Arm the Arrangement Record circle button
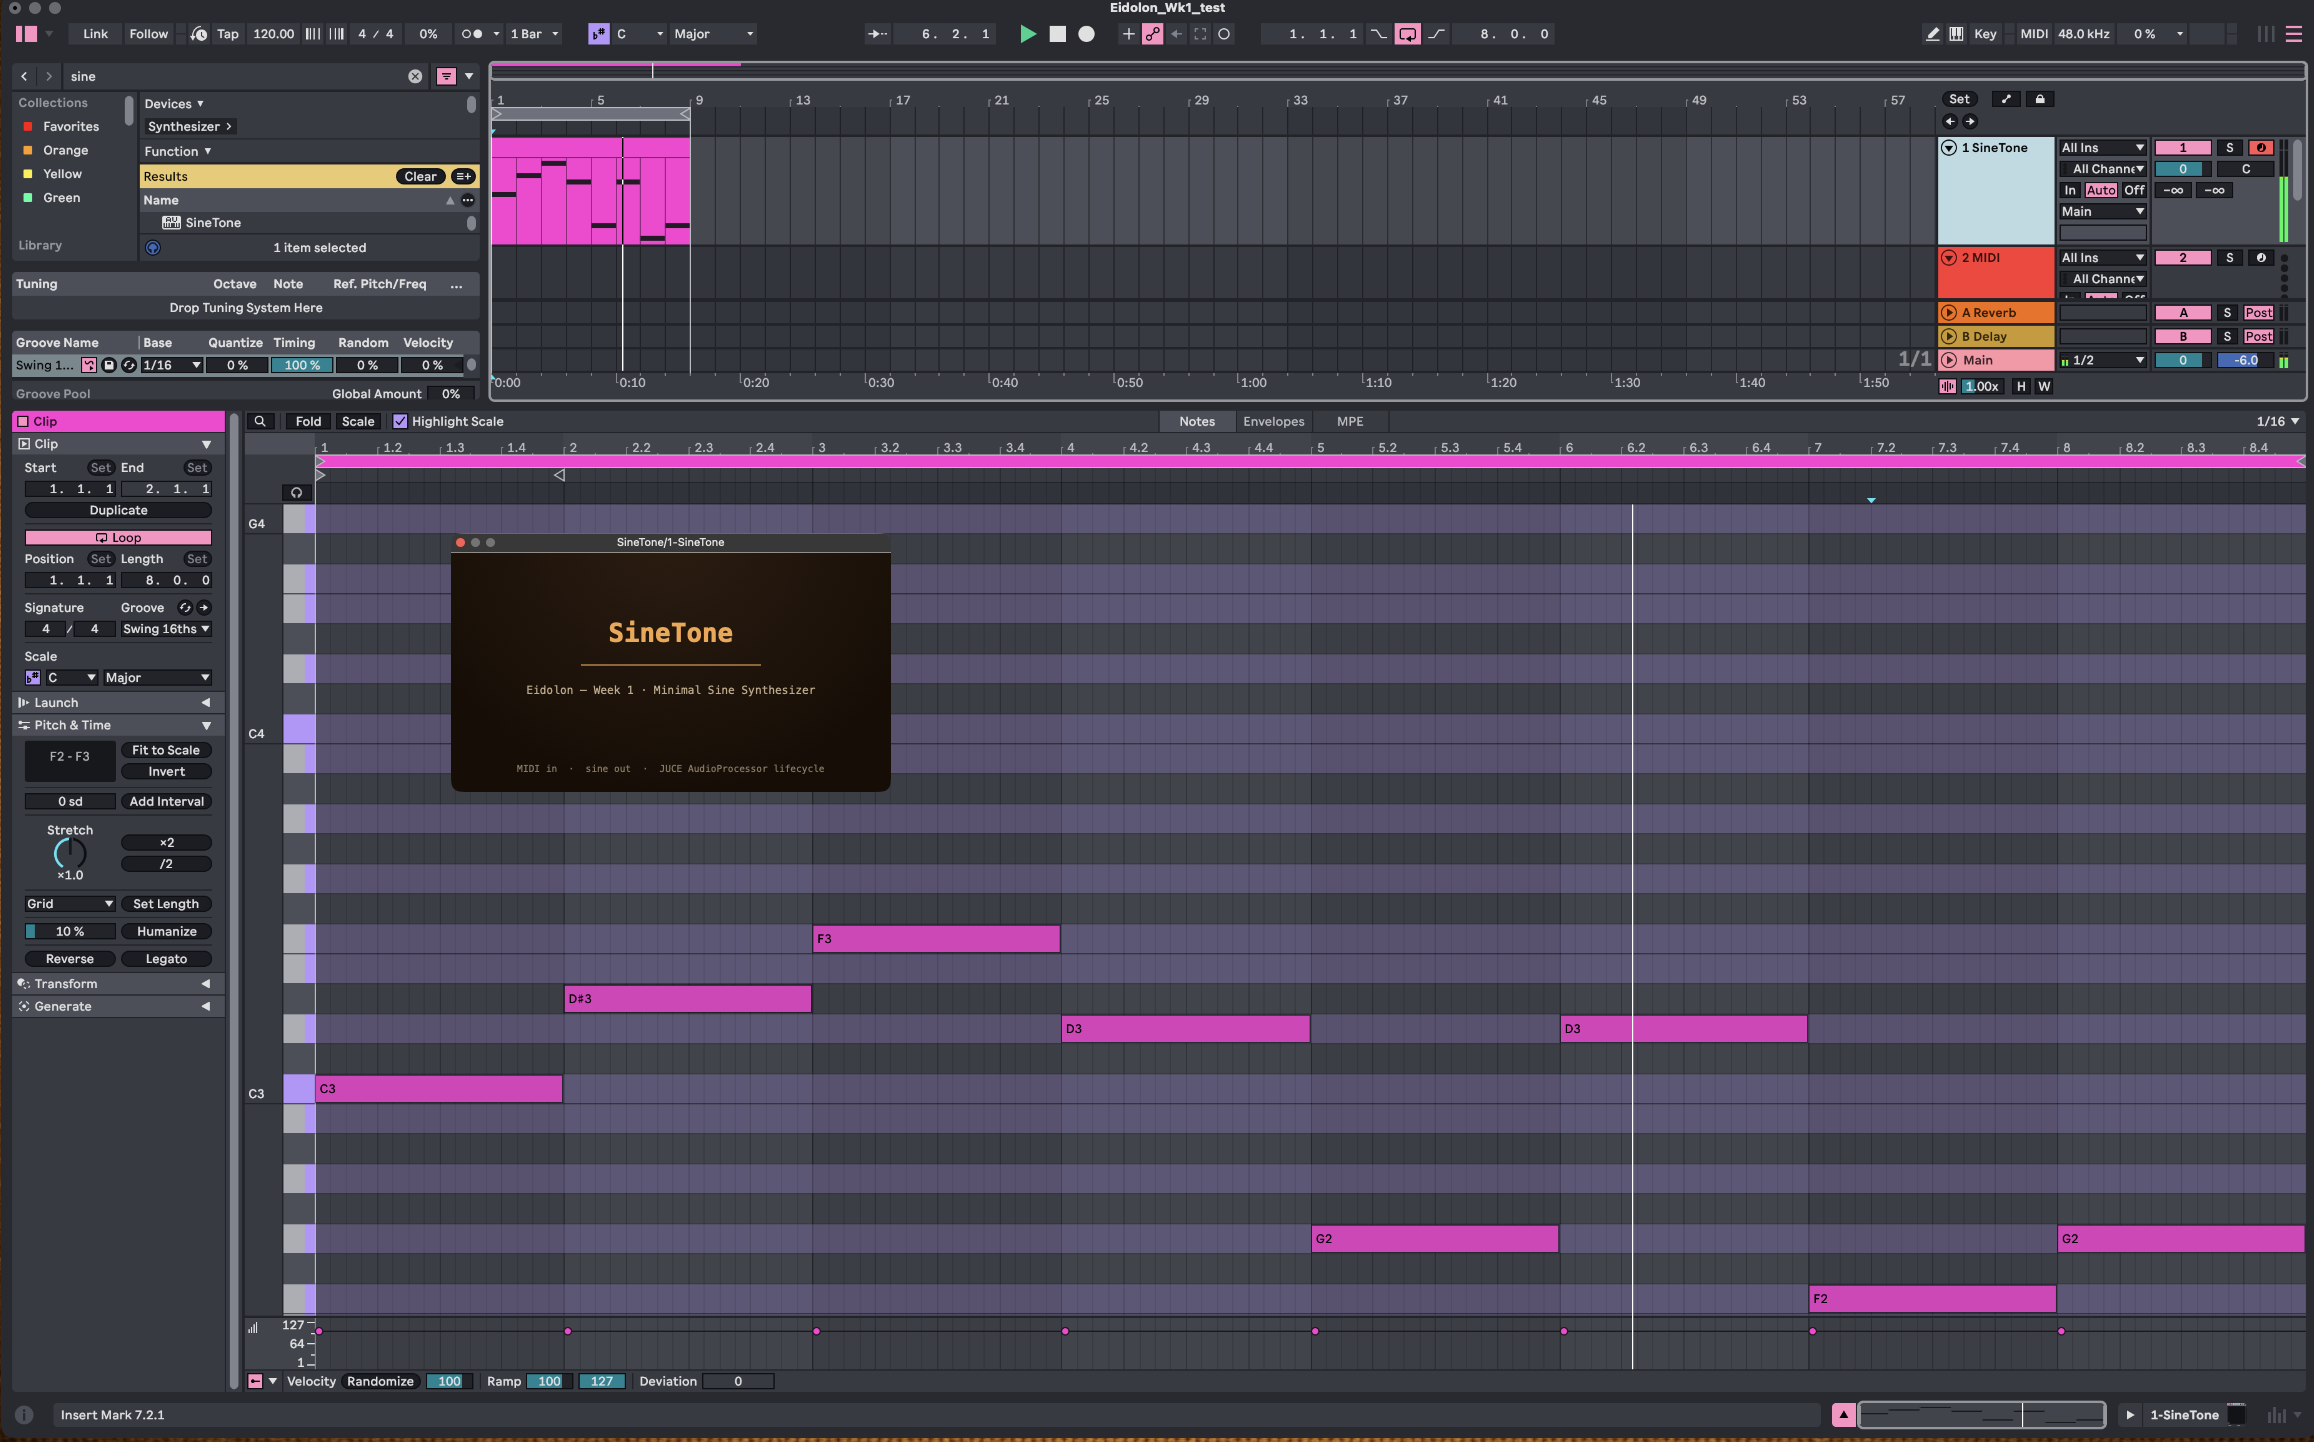Screen dimensions: 2314x1442 click(x=1087, y=34)
